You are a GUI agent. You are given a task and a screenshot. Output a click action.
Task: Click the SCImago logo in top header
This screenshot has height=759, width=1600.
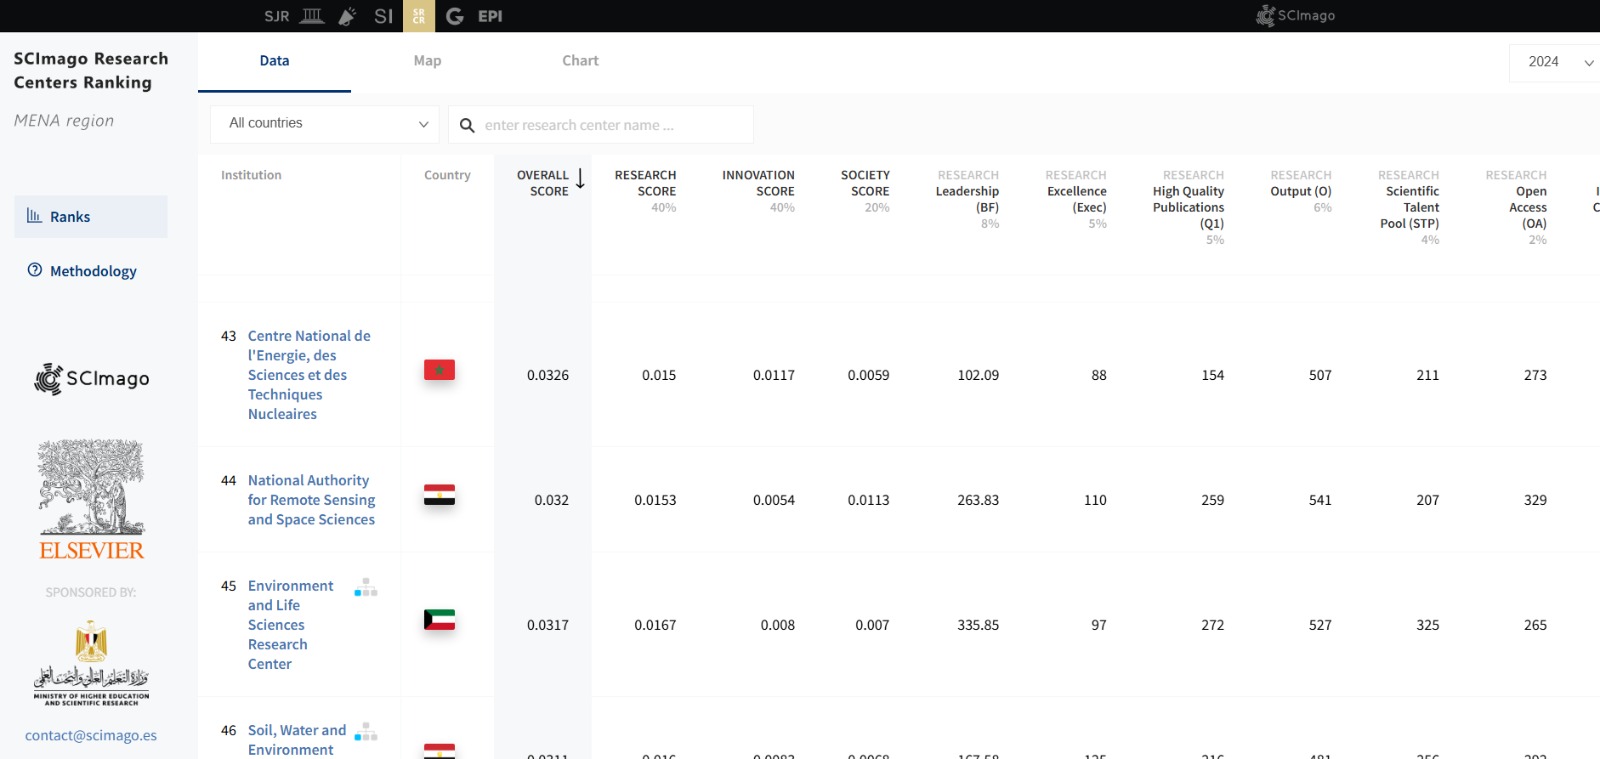point(1295,16)
